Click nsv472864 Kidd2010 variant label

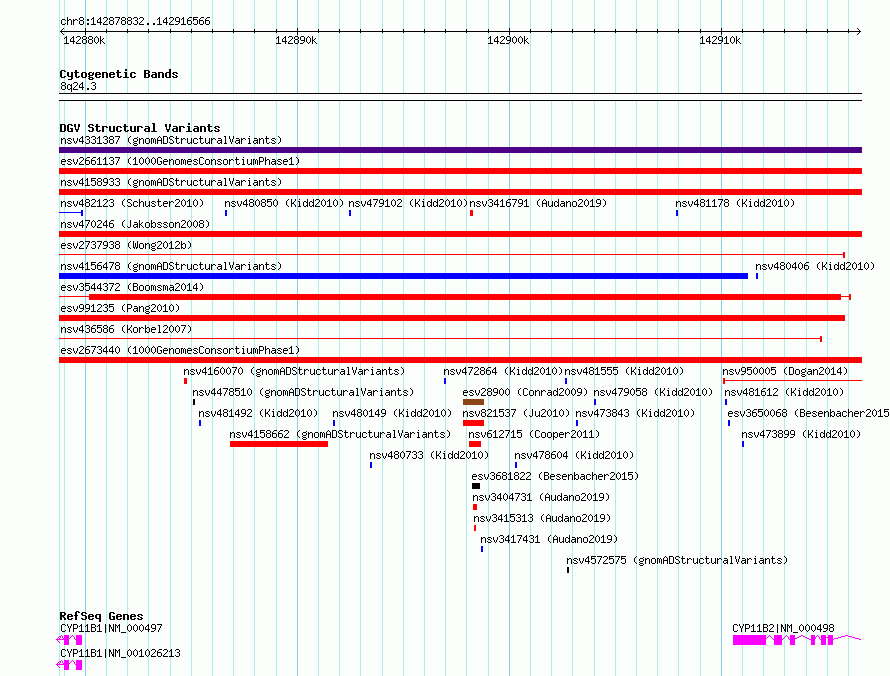(x=503, y=371)
